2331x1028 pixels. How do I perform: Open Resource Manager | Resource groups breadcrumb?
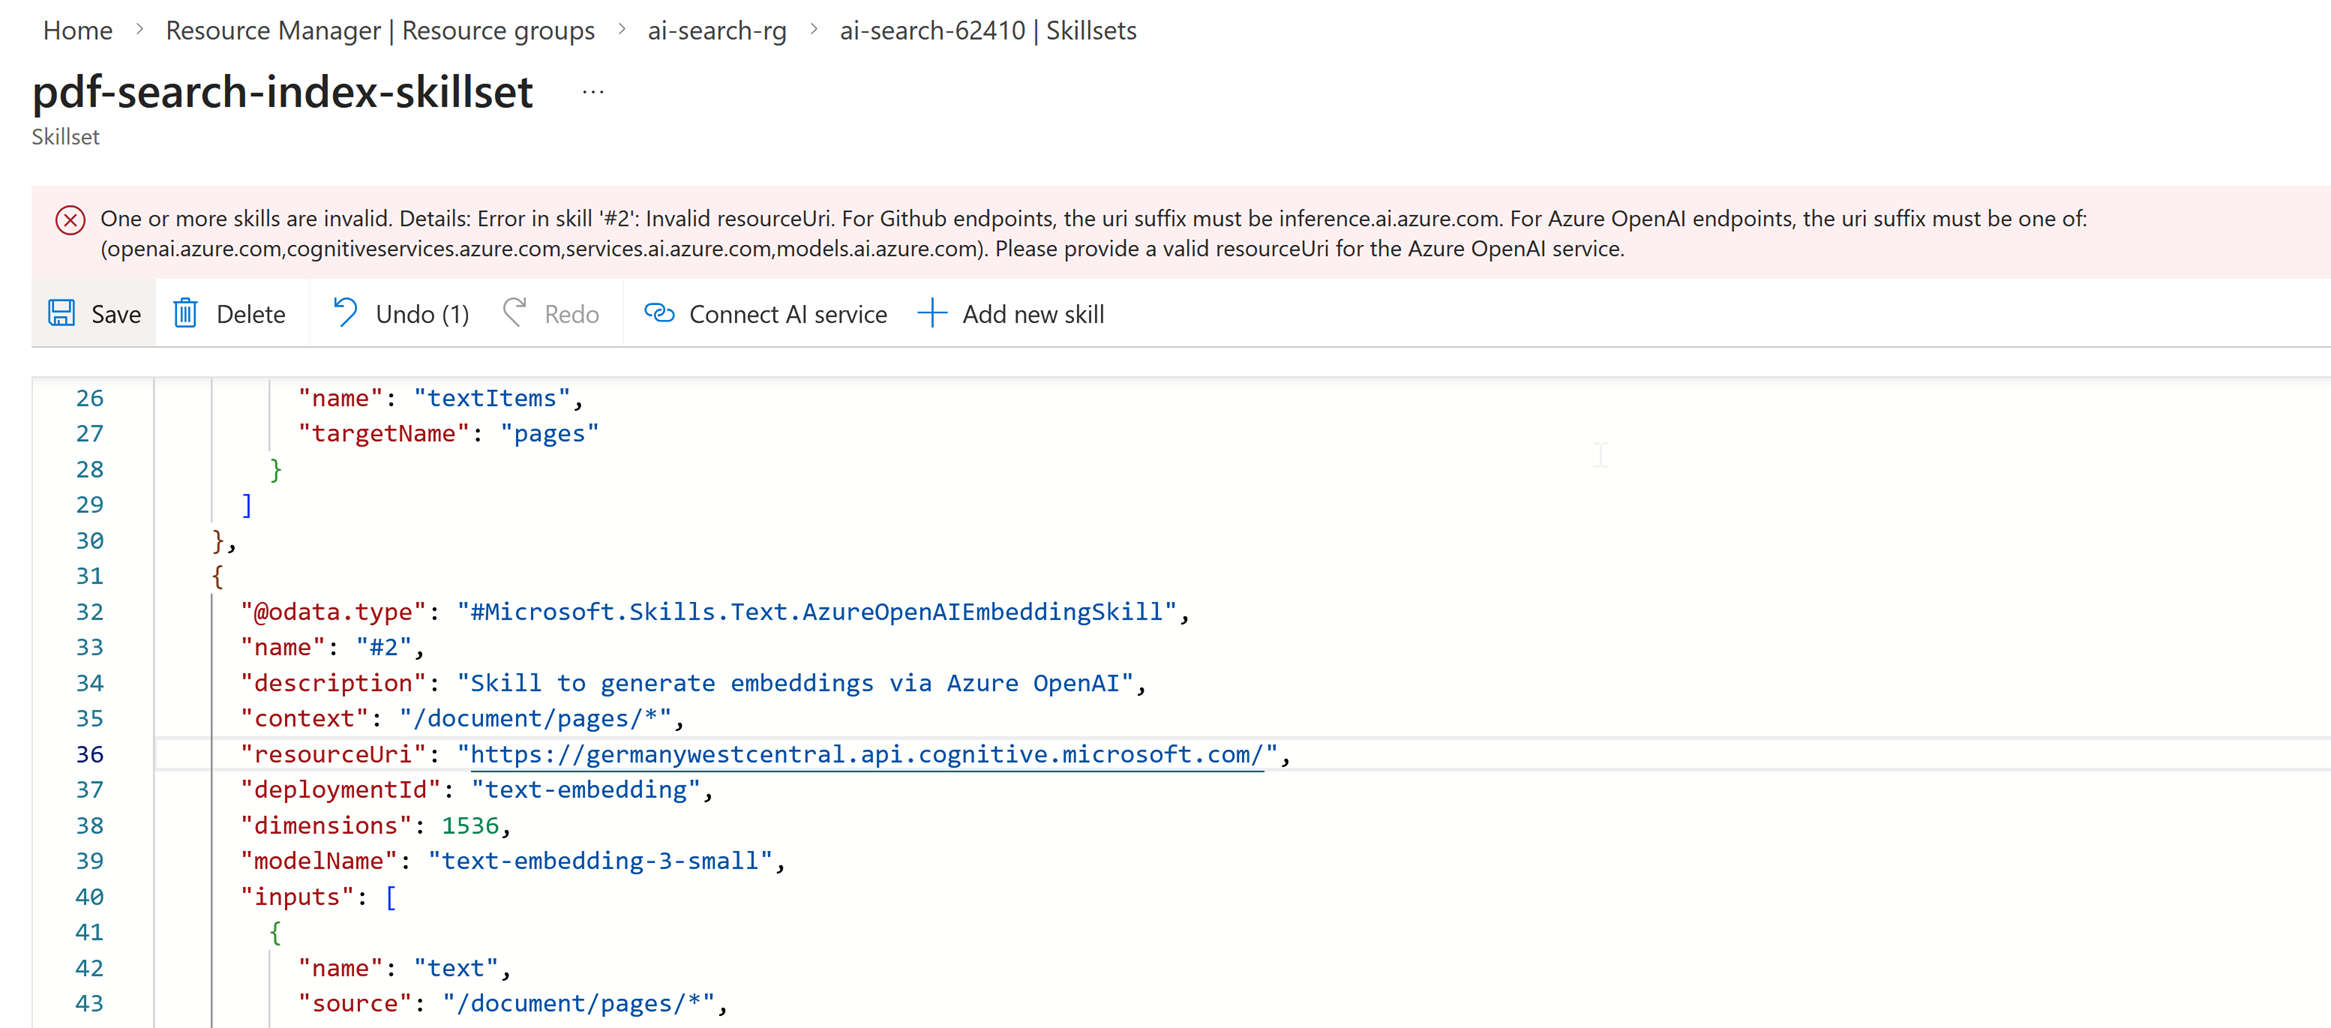(x=378, y=30)
